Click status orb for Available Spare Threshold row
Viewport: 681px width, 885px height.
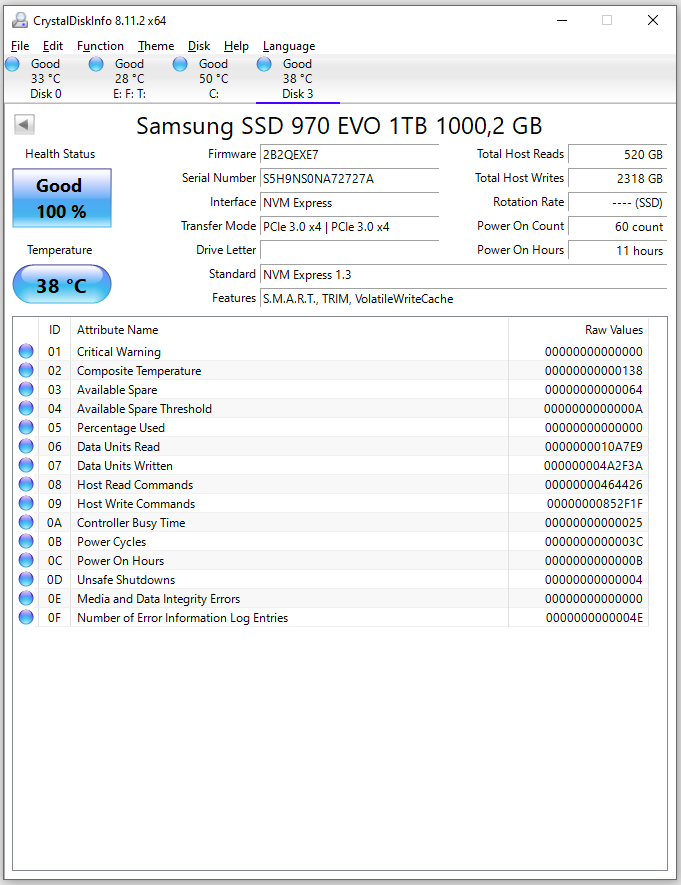click(26, 408)
